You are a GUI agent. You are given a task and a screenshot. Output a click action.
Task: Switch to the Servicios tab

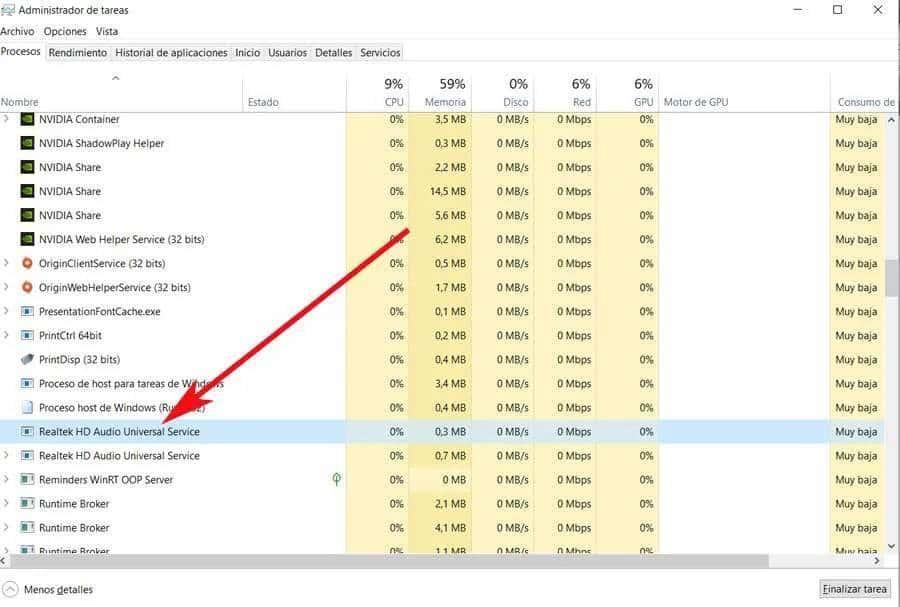[x=378, y=52]
